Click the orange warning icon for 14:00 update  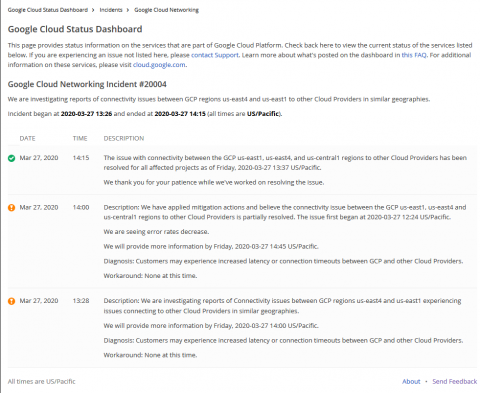(x=11, y=208)
